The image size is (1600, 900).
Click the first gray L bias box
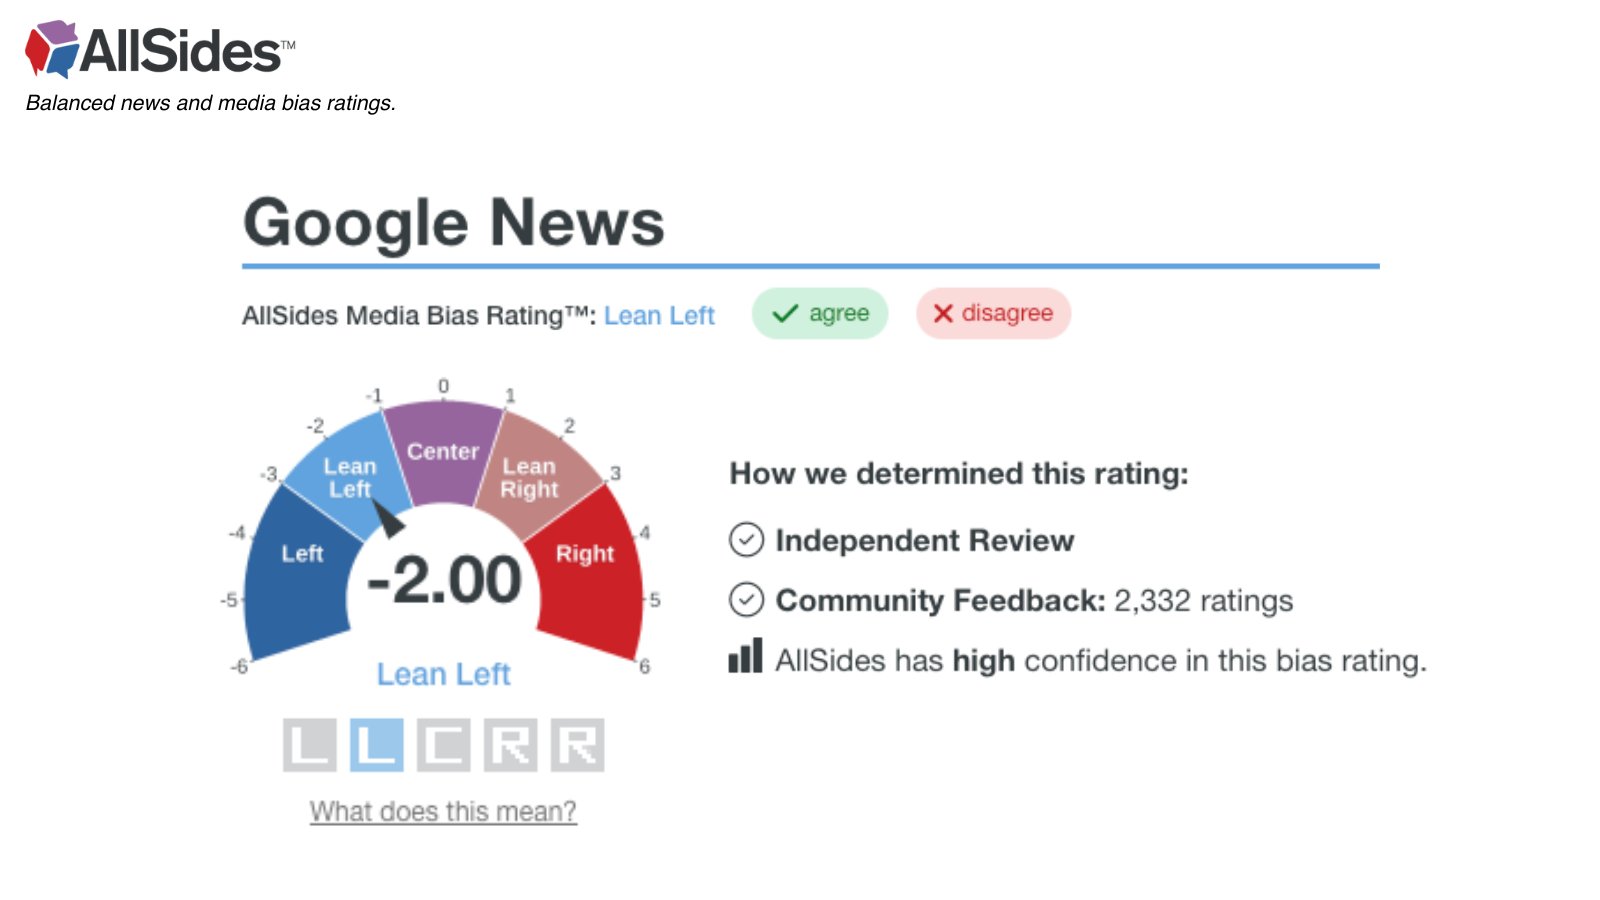pos(309,745)
